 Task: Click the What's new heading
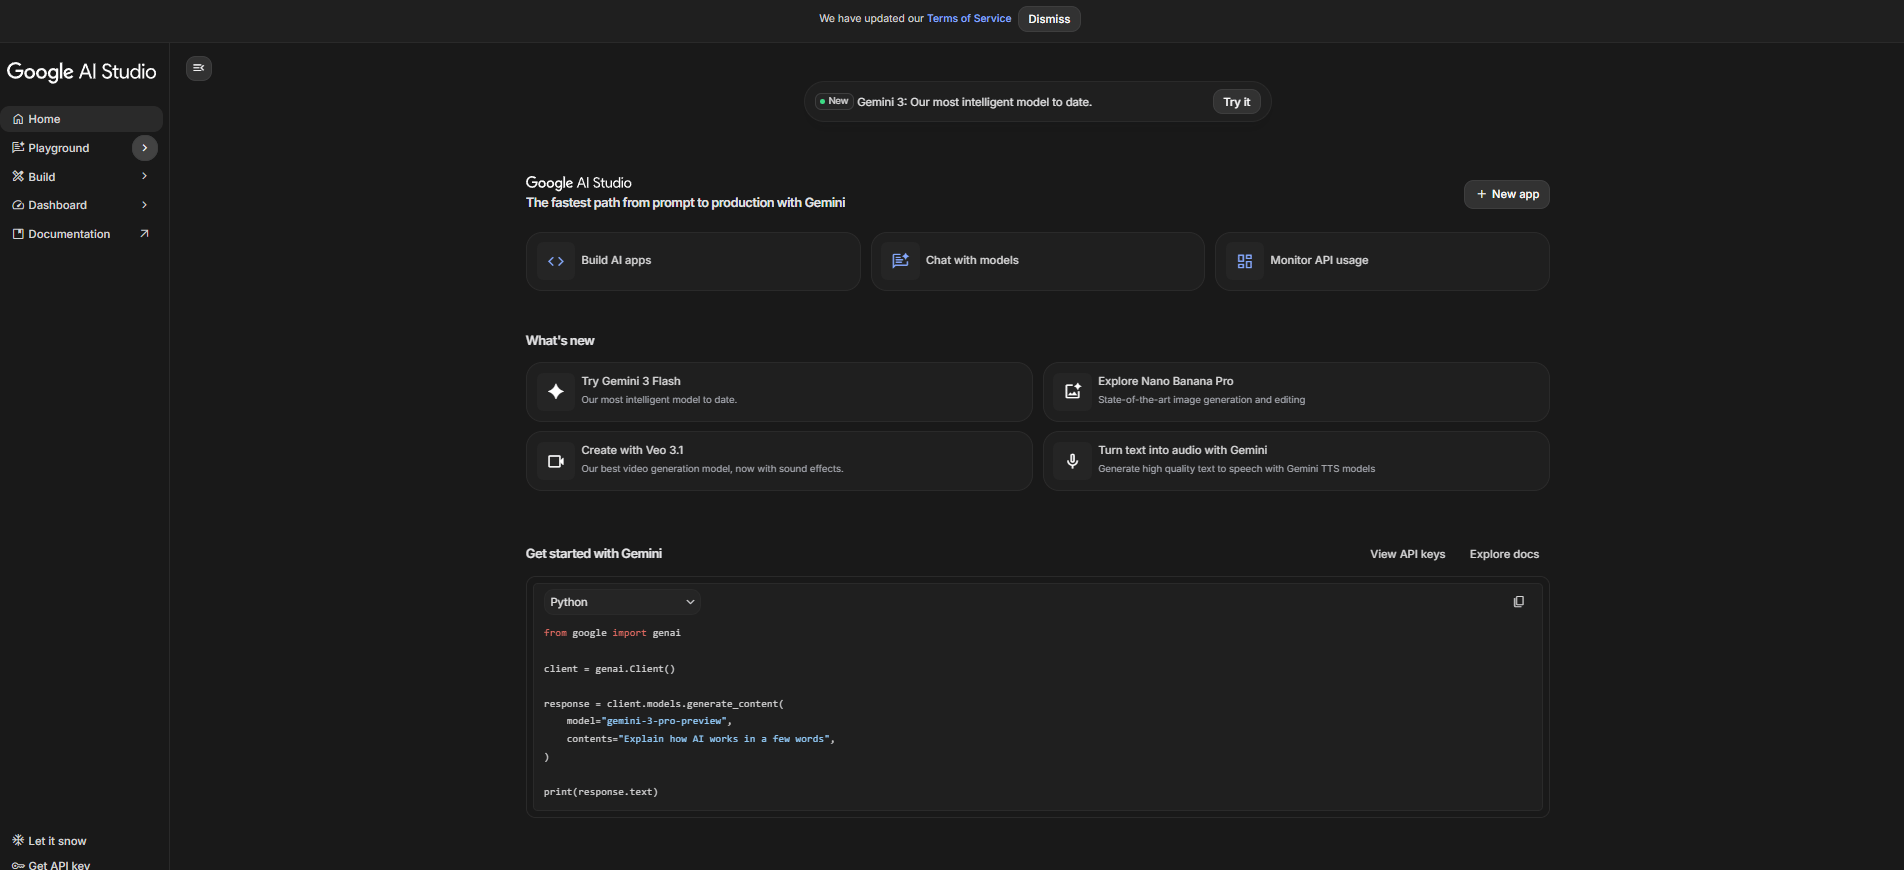pos(560,341)
